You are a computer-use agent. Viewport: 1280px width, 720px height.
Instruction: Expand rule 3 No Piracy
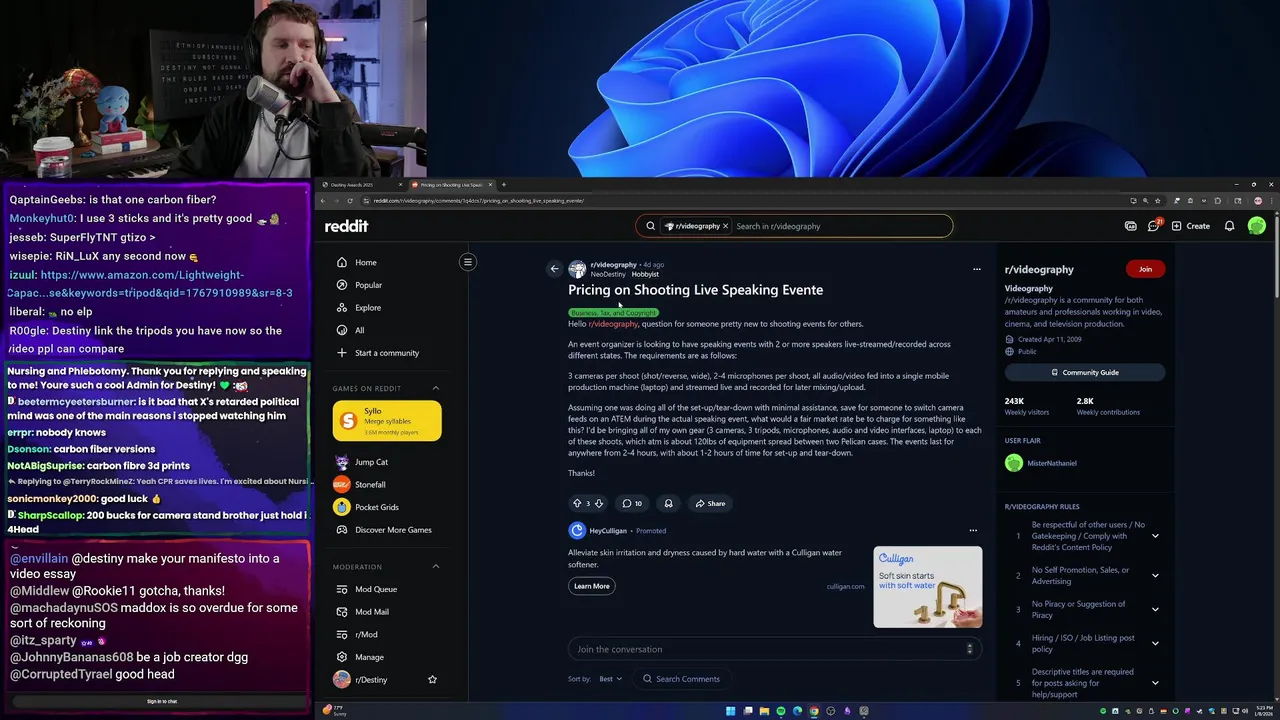tap(1155, 609)
